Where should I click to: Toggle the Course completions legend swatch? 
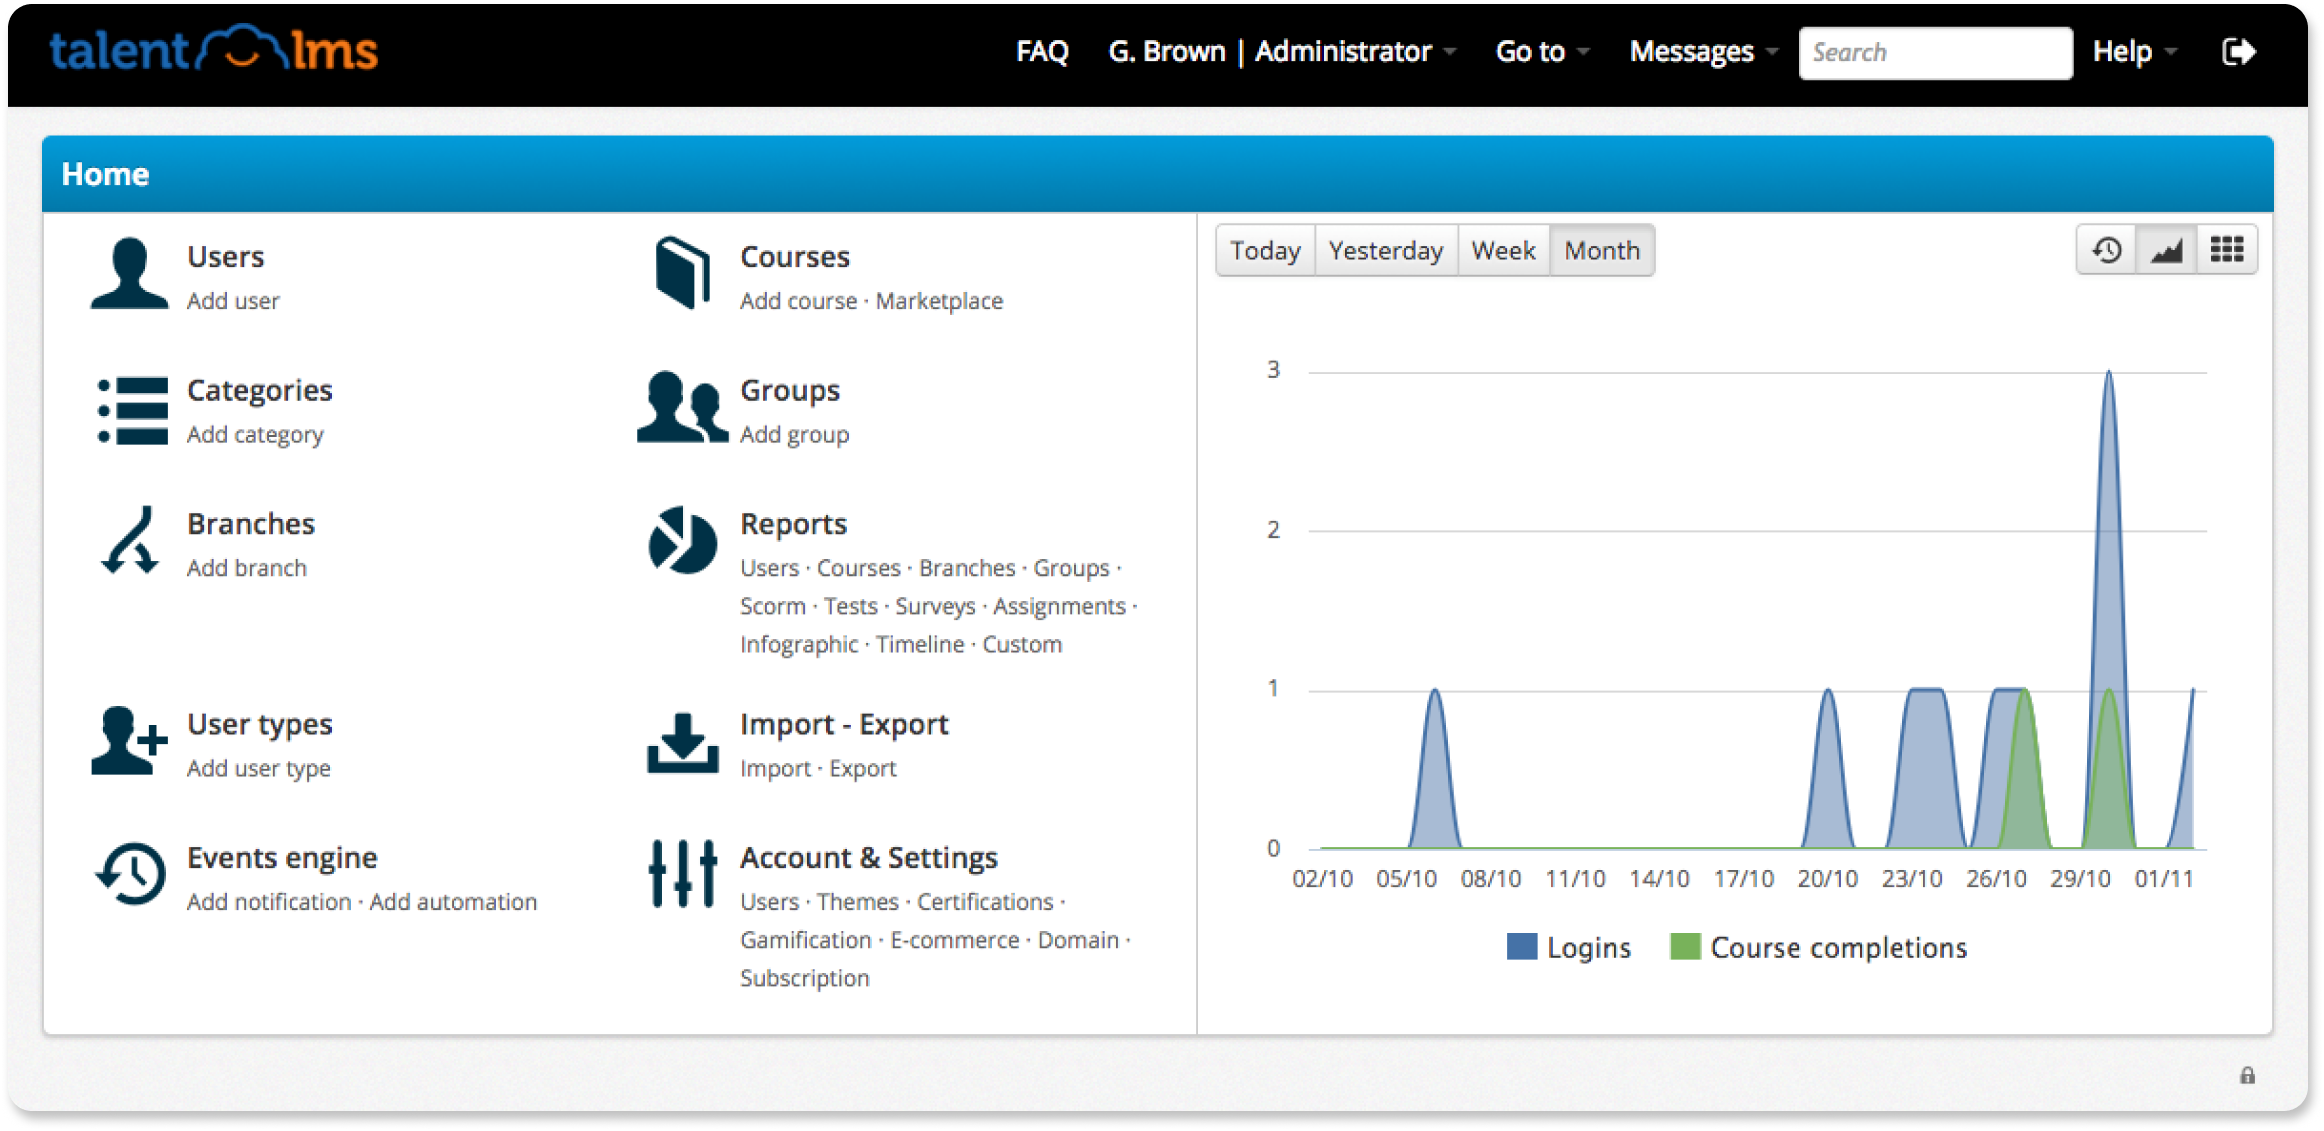coord(1685,947)
